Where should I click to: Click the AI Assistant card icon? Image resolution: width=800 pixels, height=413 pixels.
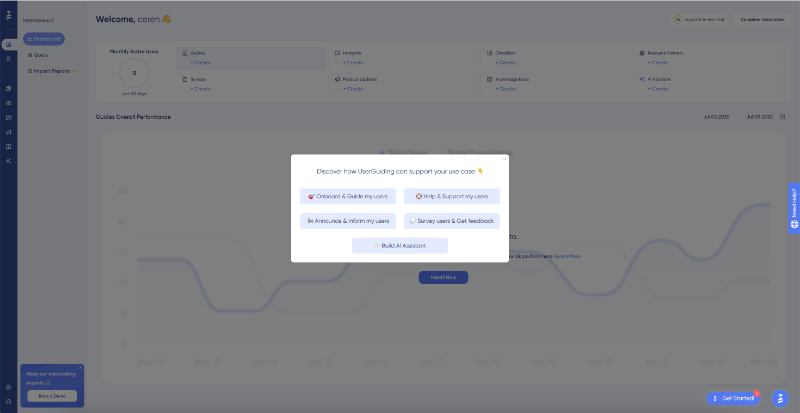tap(642, 80)
